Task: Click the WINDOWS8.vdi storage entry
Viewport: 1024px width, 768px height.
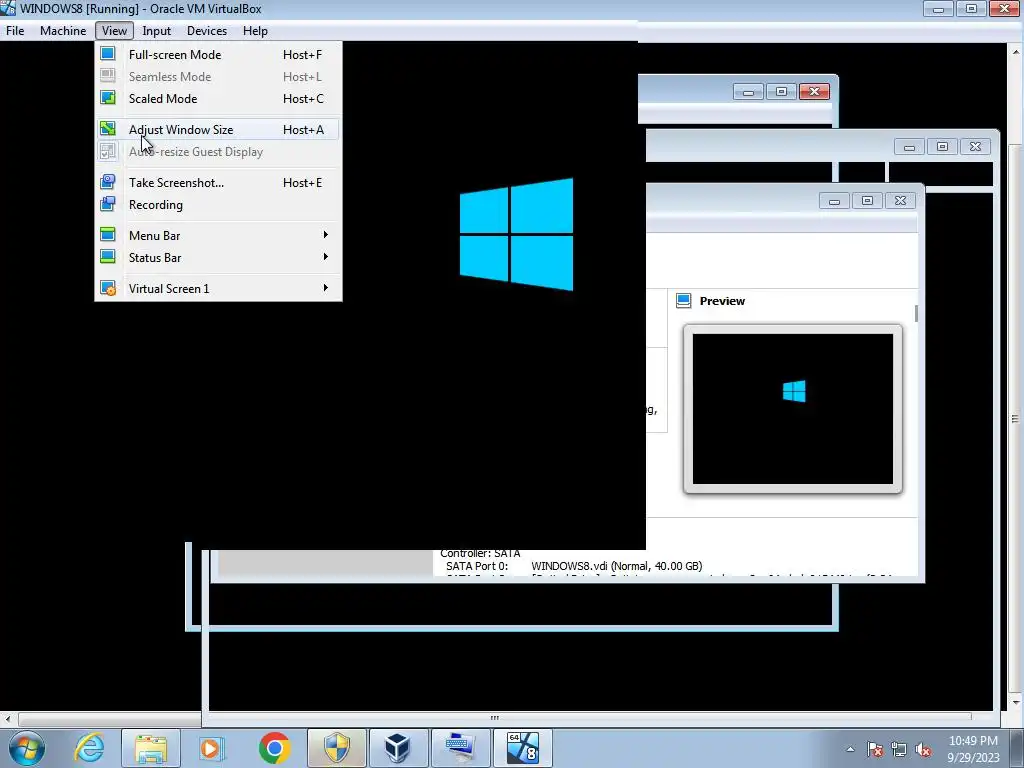Action: pos(616,566)
